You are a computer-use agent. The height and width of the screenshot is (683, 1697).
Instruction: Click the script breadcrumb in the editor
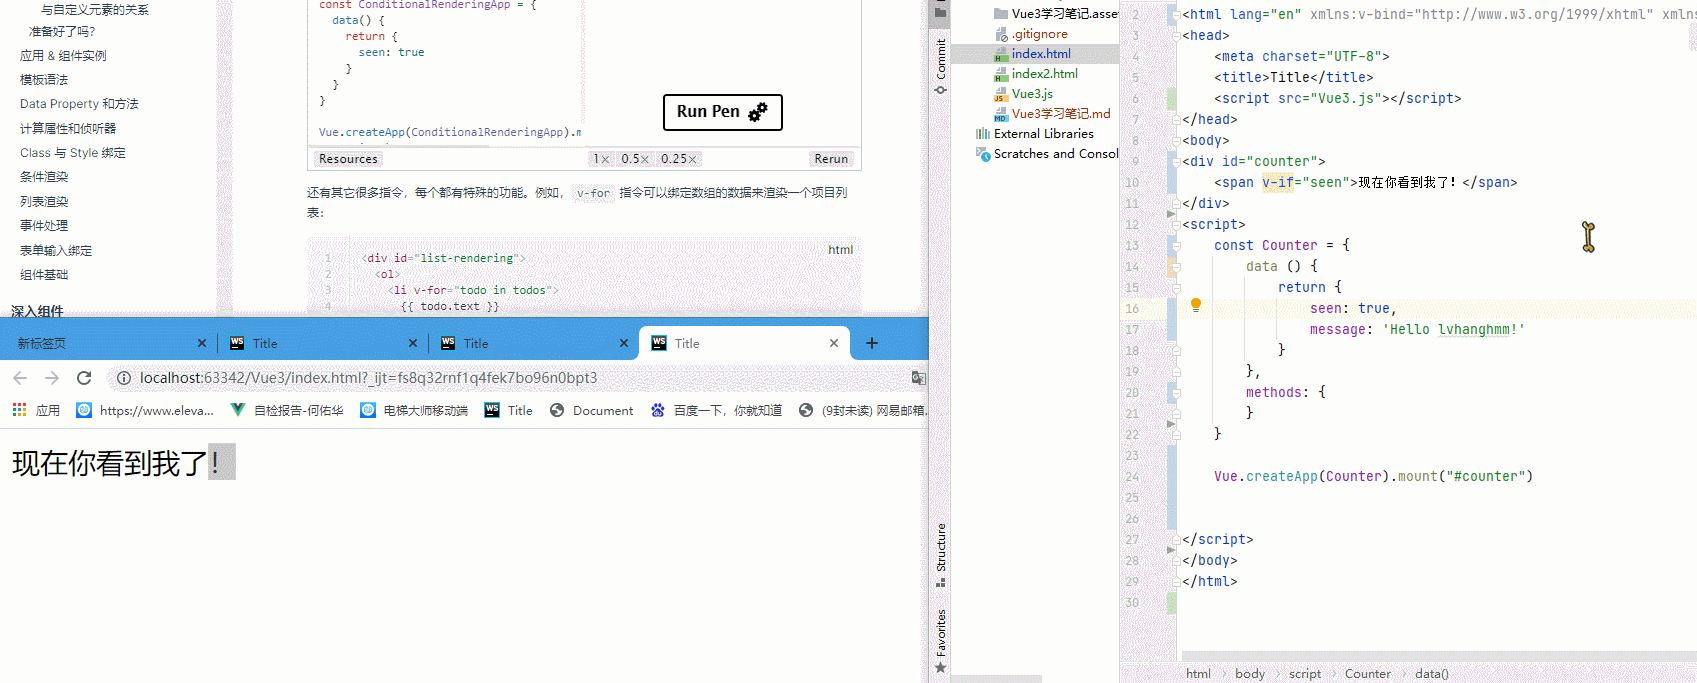point(1304,674)
